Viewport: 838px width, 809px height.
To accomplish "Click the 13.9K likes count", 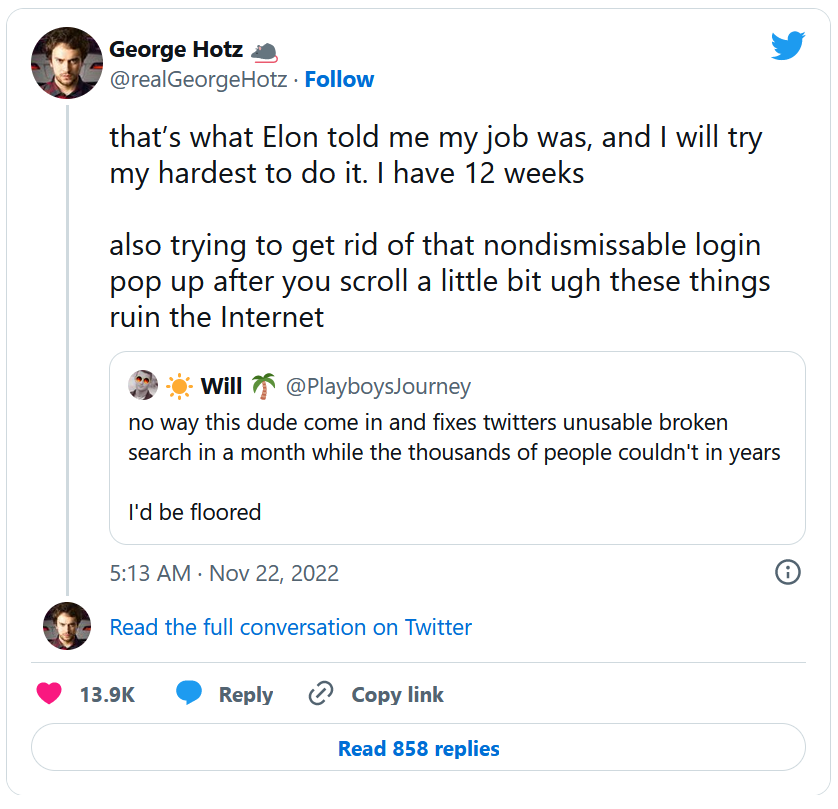I will pyautogui.click(x=107, y=695).
